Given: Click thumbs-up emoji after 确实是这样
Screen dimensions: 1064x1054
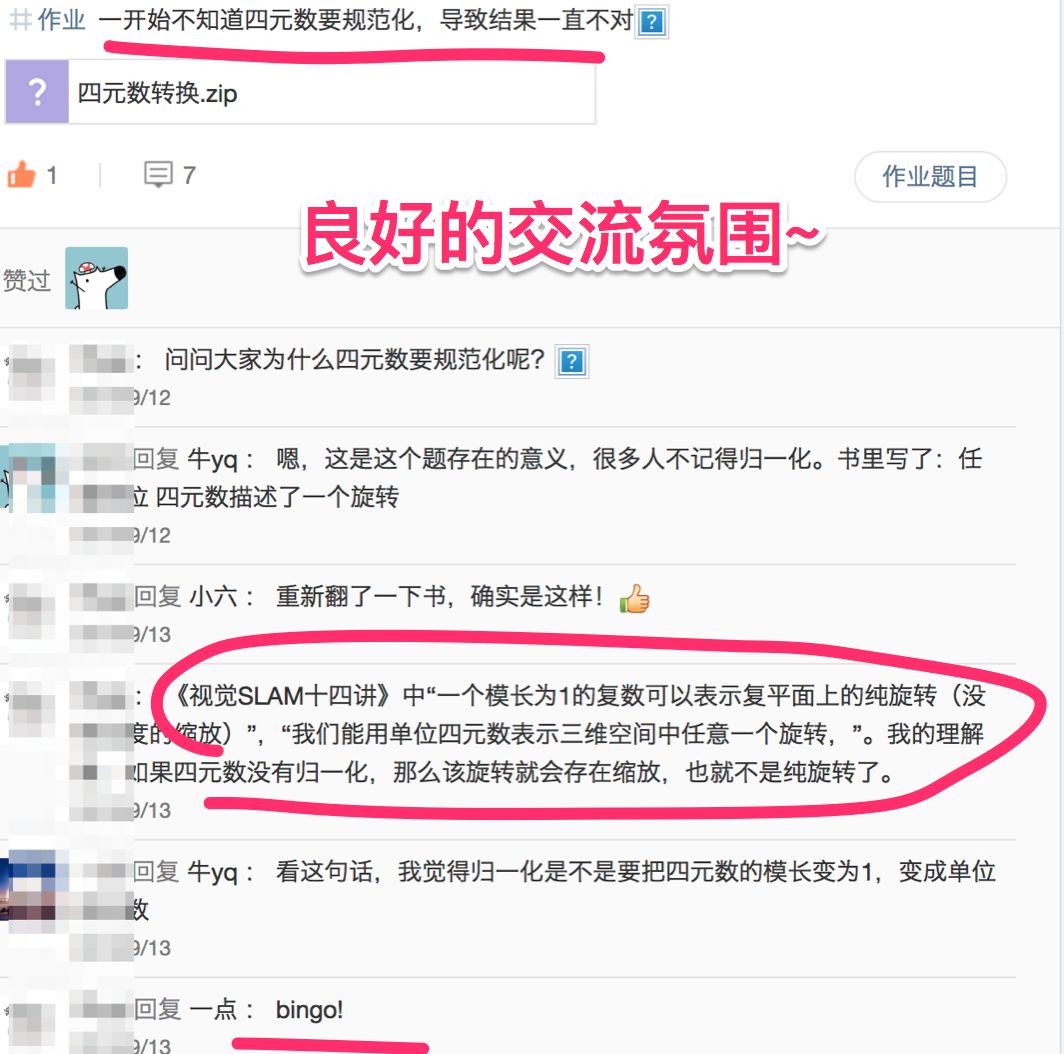Looking at the screenshot, I should click(x=634, y=598).
